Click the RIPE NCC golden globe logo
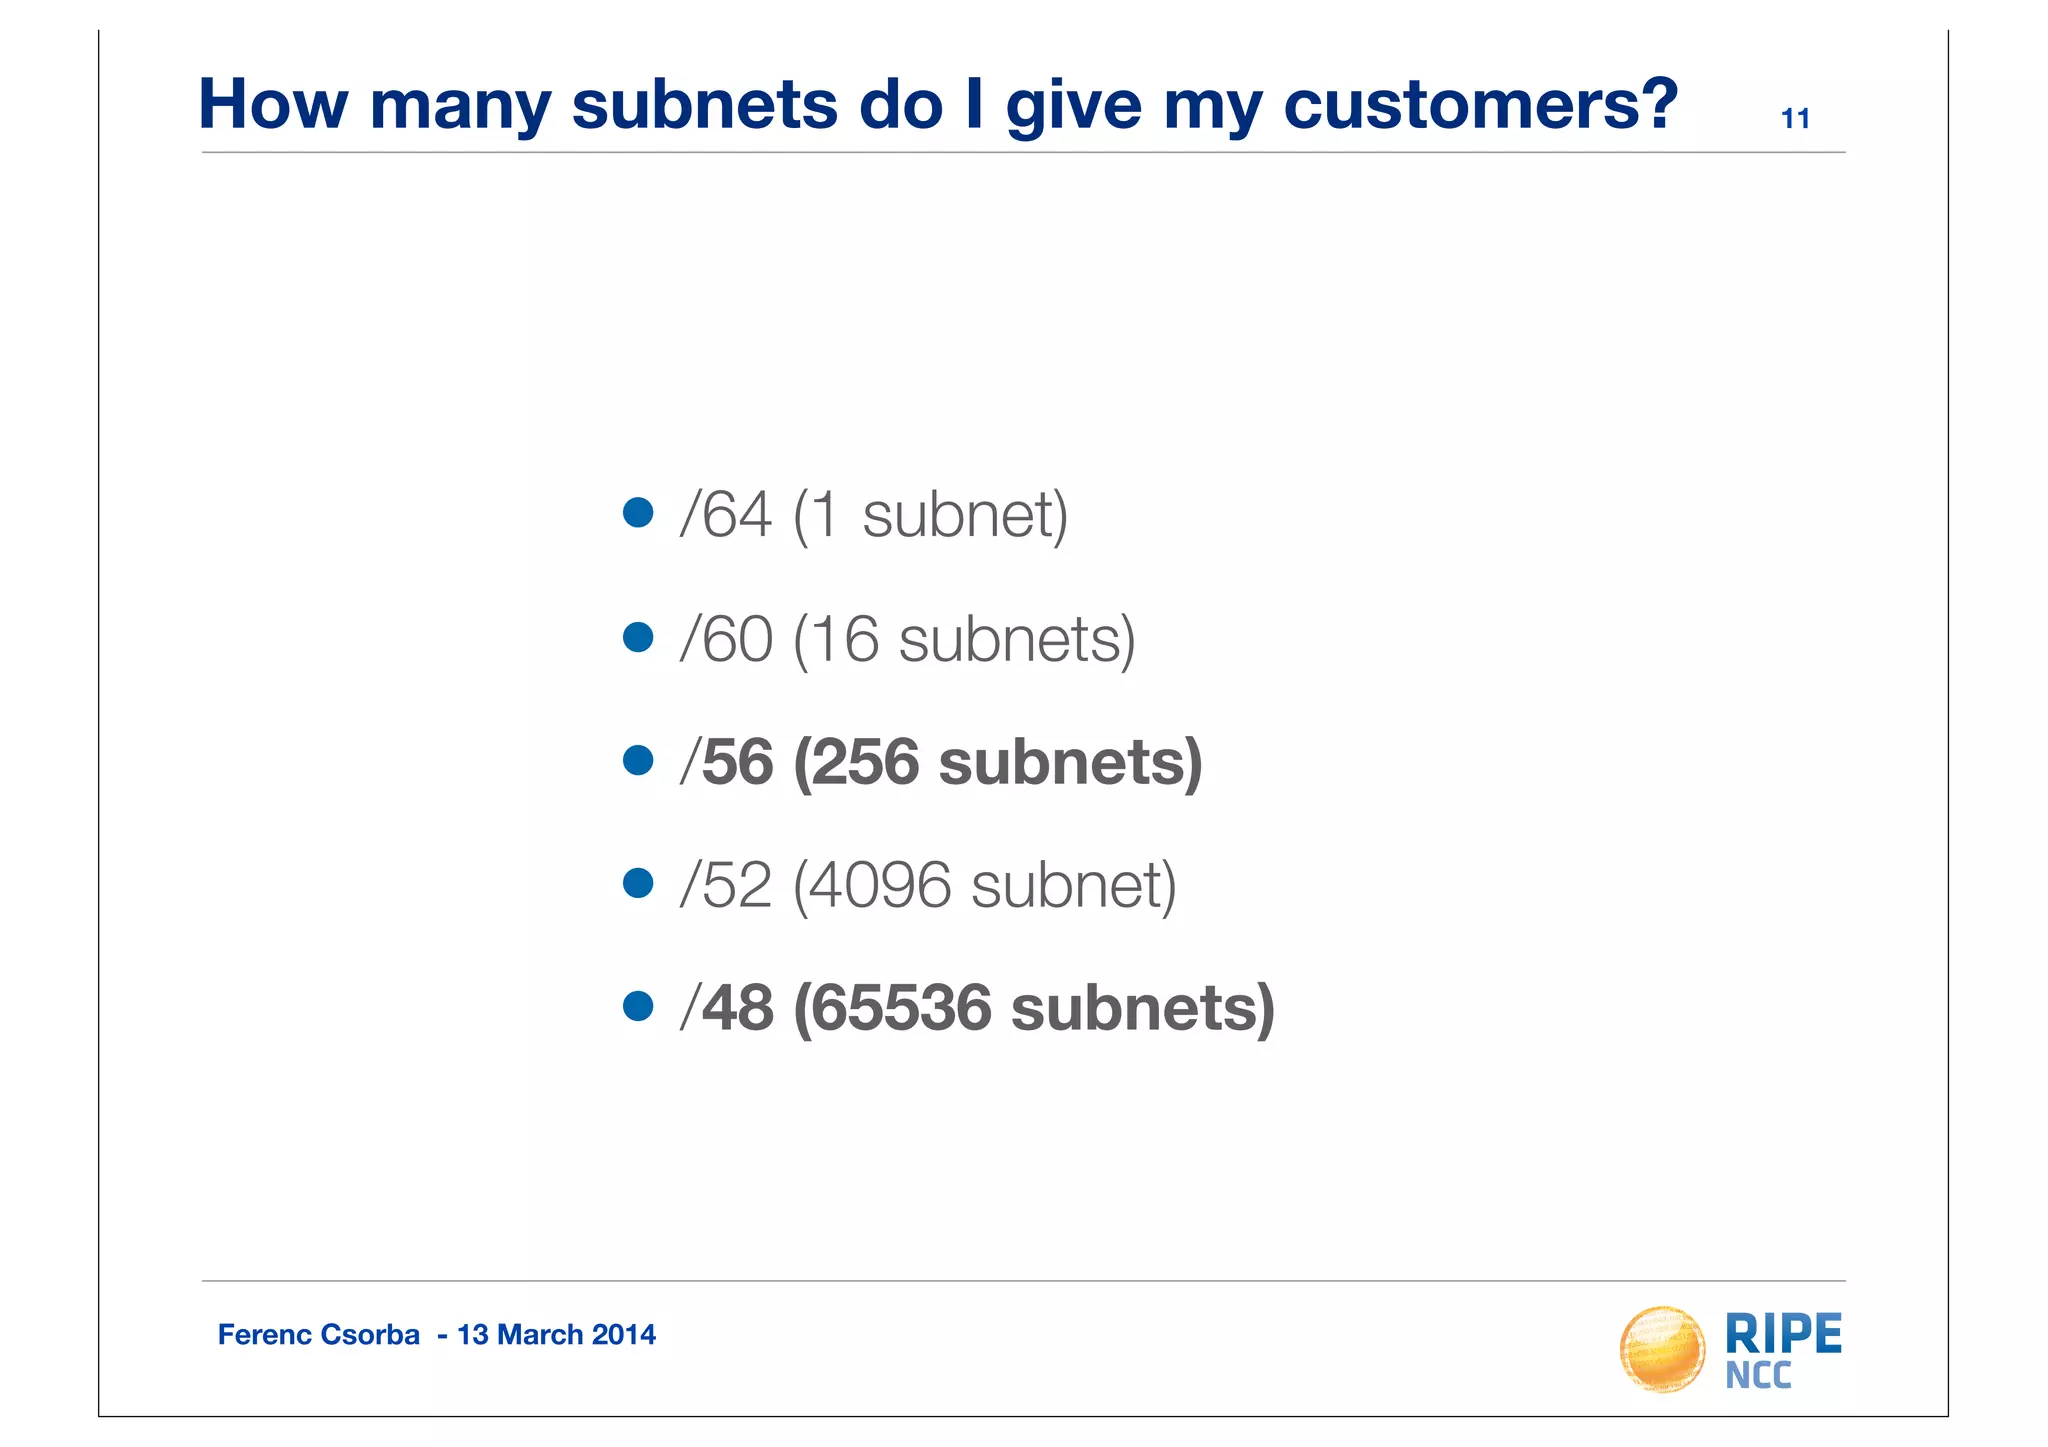The height and width of the screenshot is (1447, 2048). 1662,1349
